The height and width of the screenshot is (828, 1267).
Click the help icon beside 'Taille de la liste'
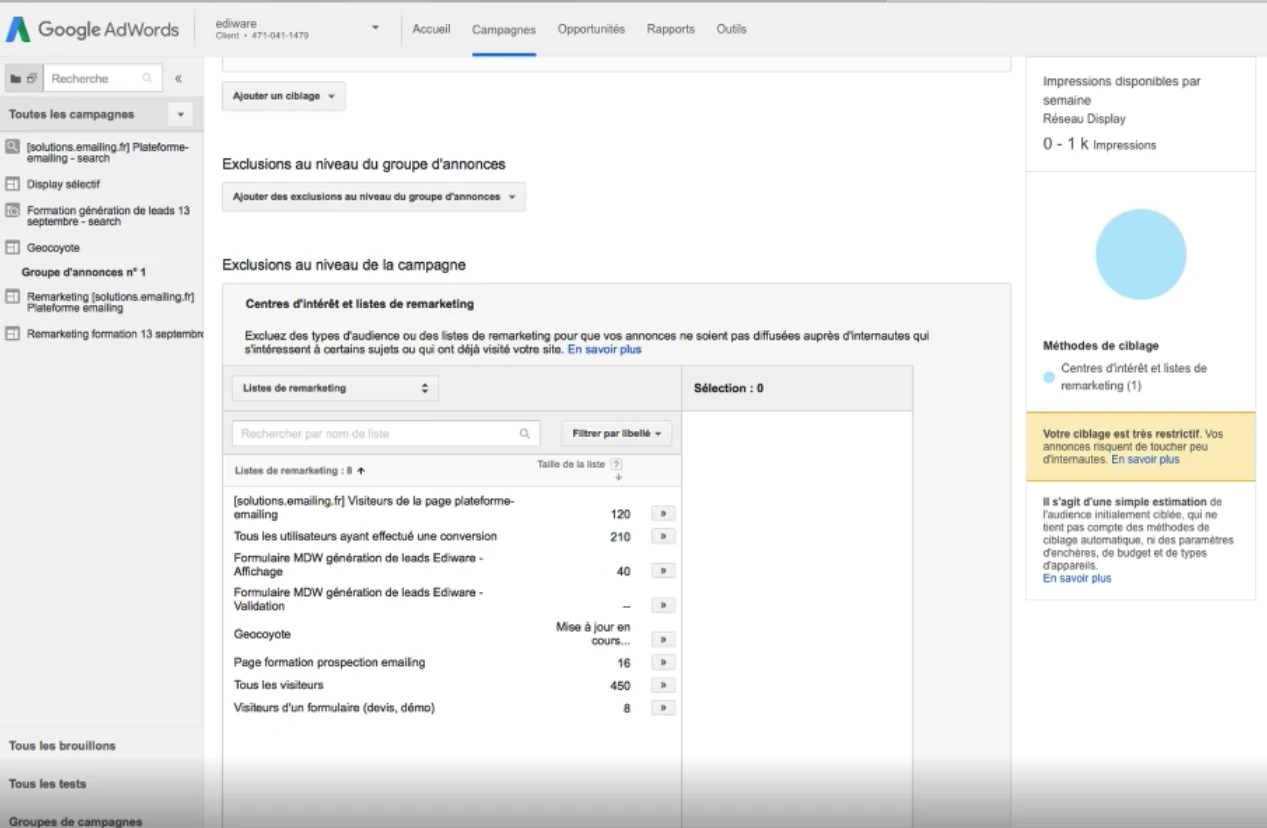[616, 464]
